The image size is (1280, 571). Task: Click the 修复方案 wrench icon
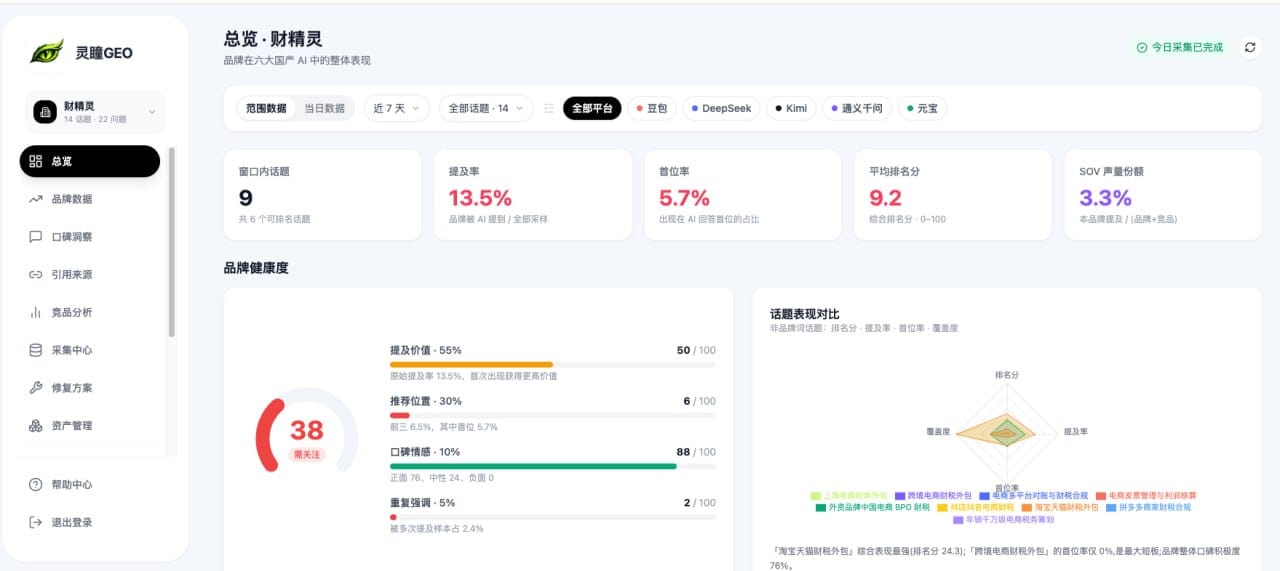click(36, 388)
